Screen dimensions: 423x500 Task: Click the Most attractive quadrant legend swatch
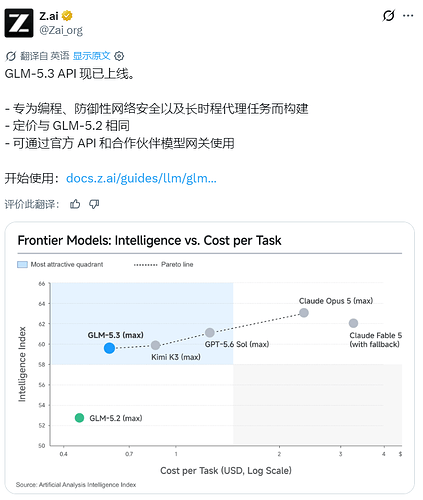22,265
